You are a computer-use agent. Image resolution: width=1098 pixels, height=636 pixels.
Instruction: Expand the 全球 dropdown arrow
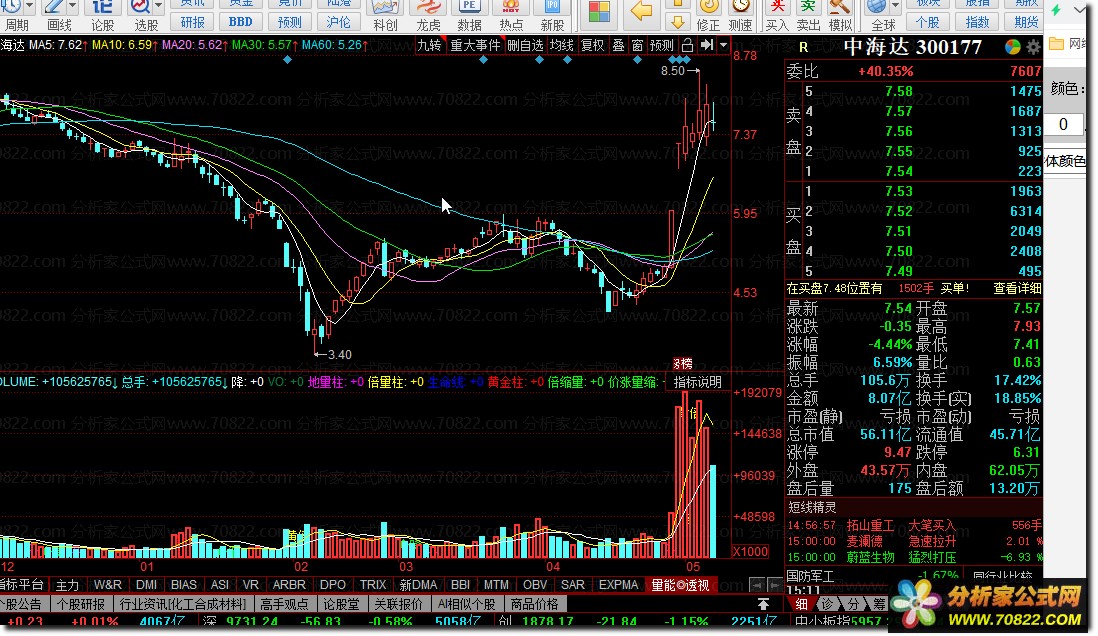[896, 6]
